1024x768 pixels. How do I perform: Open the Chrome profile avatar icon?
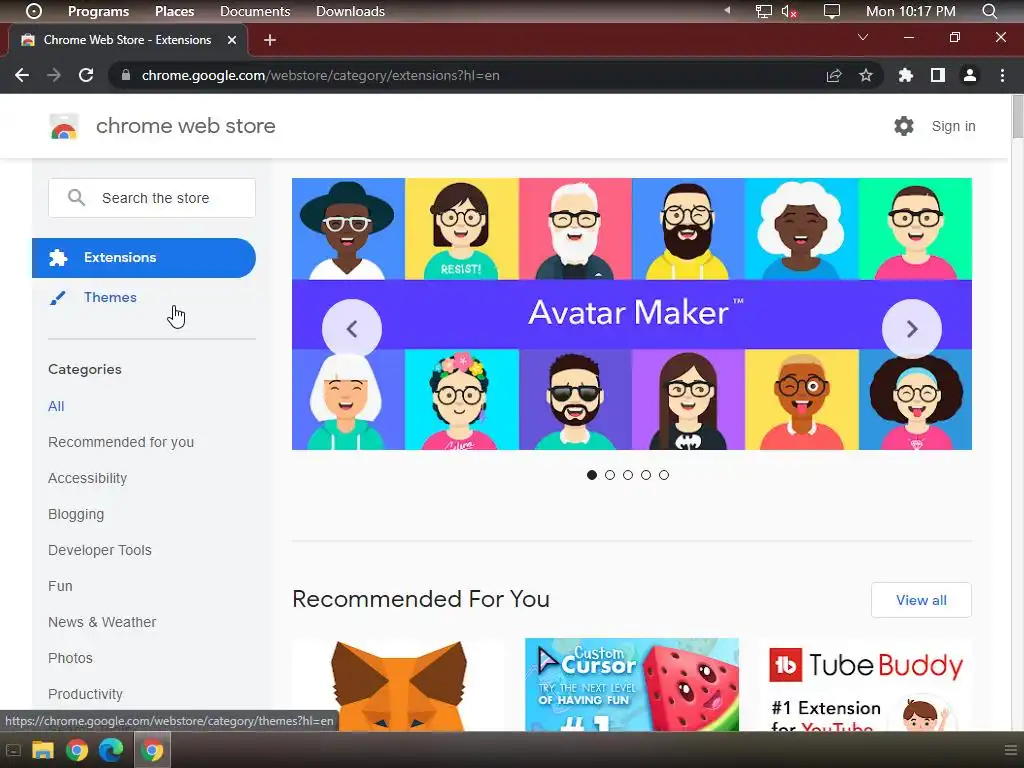[970, 76]
